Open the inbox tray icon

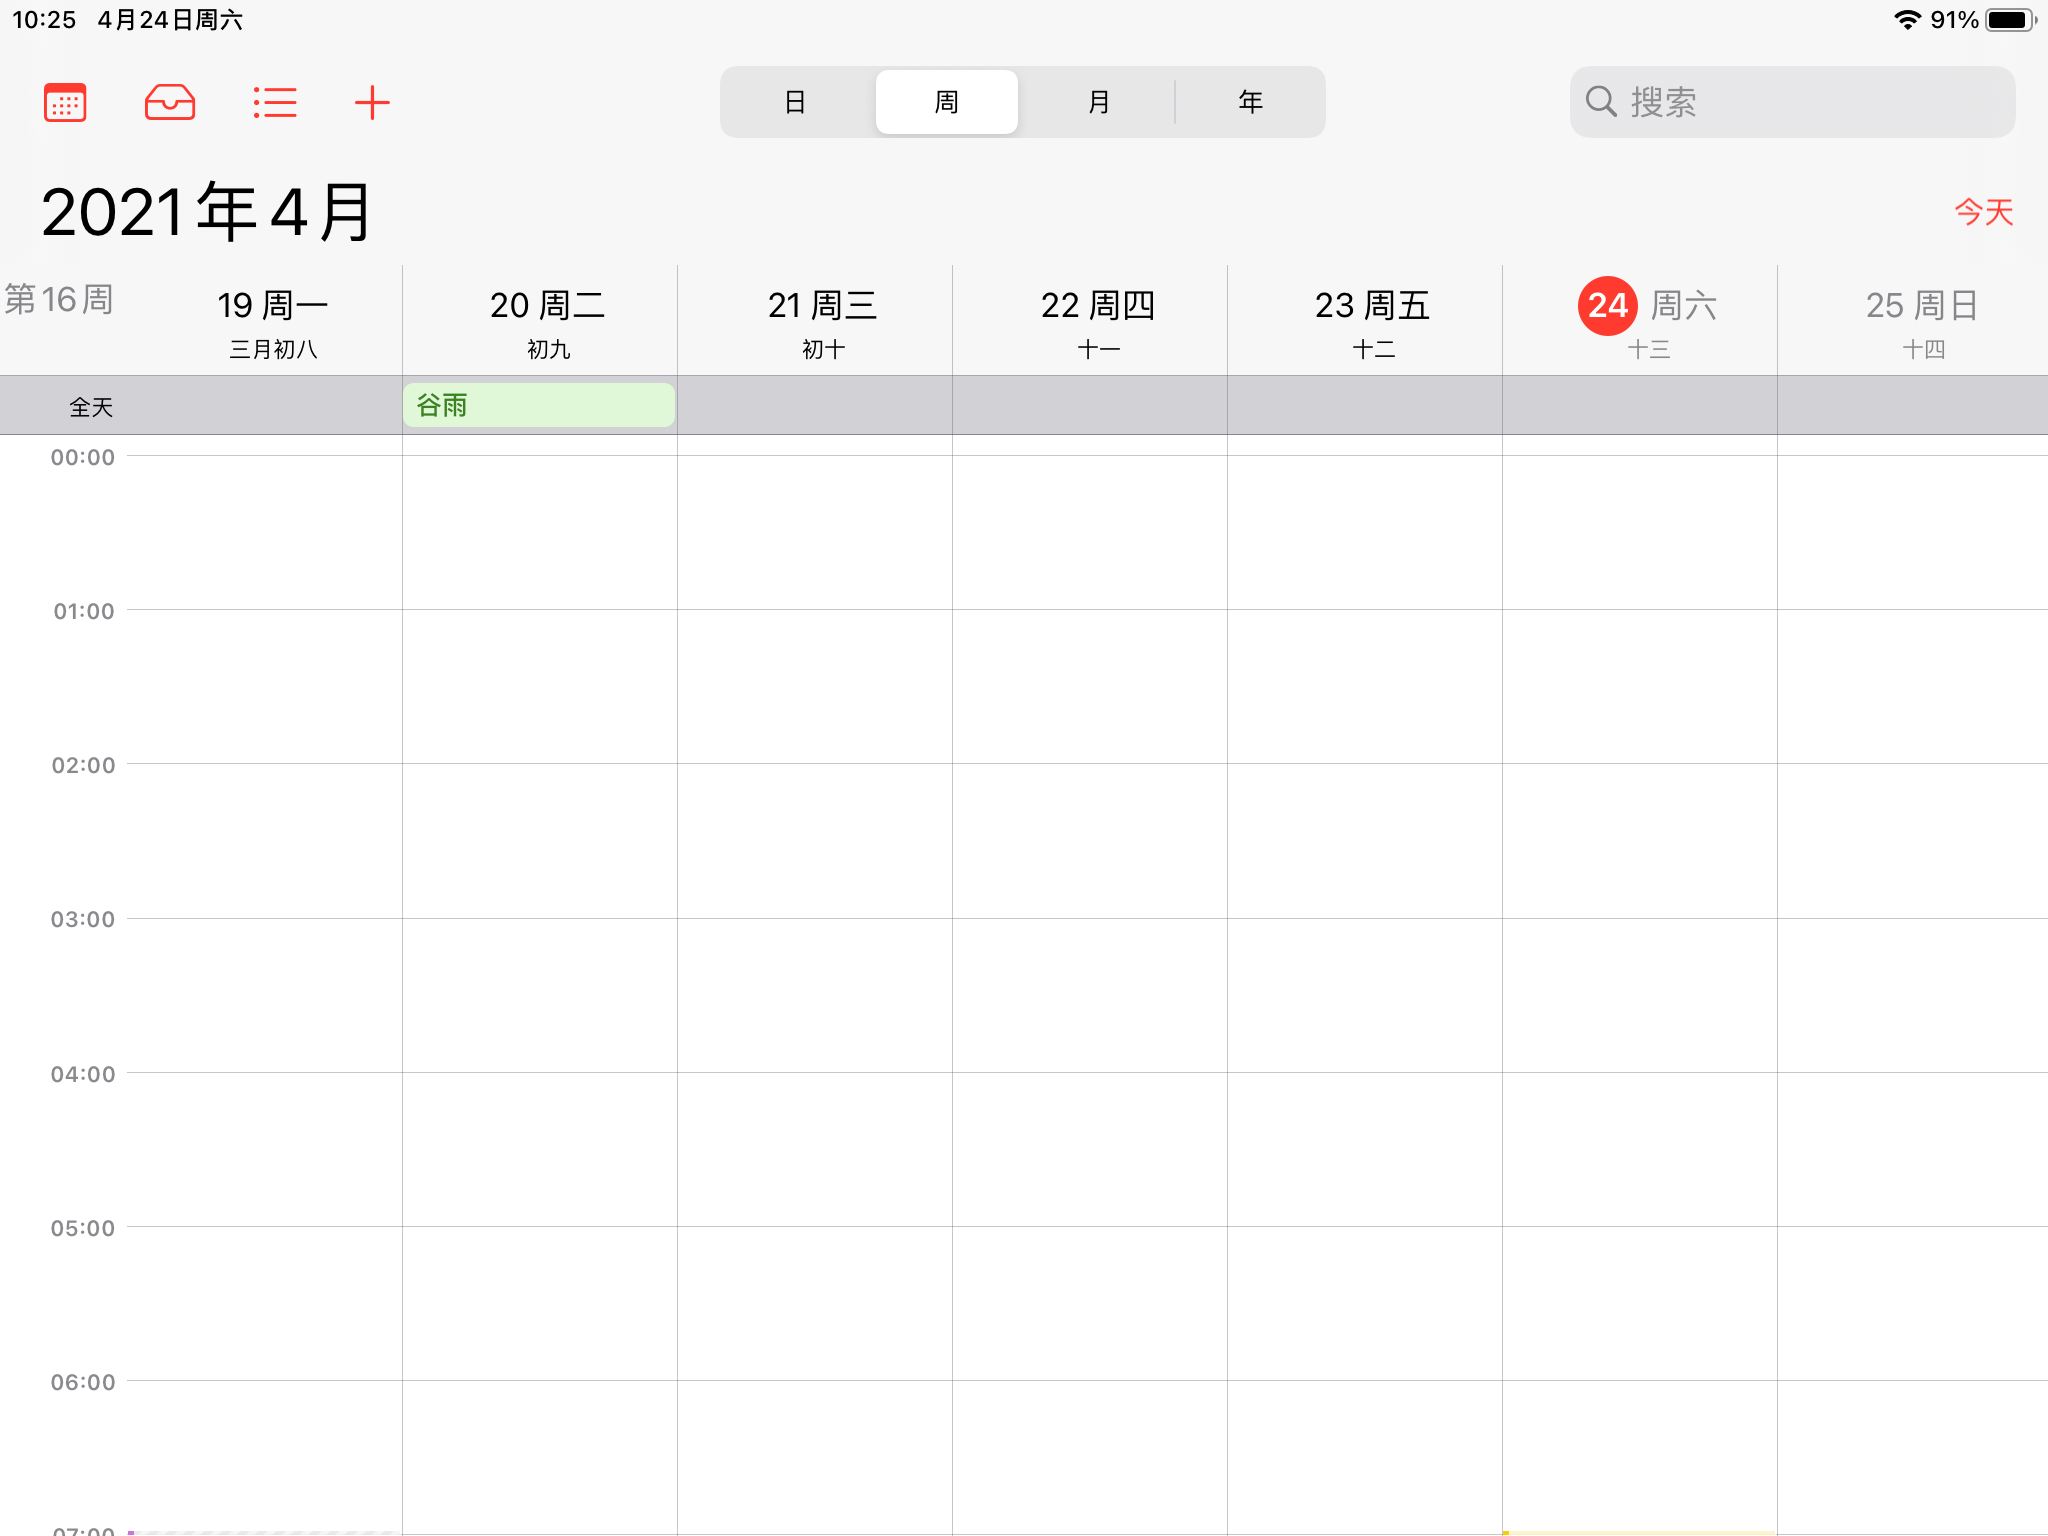click(170, 102)
